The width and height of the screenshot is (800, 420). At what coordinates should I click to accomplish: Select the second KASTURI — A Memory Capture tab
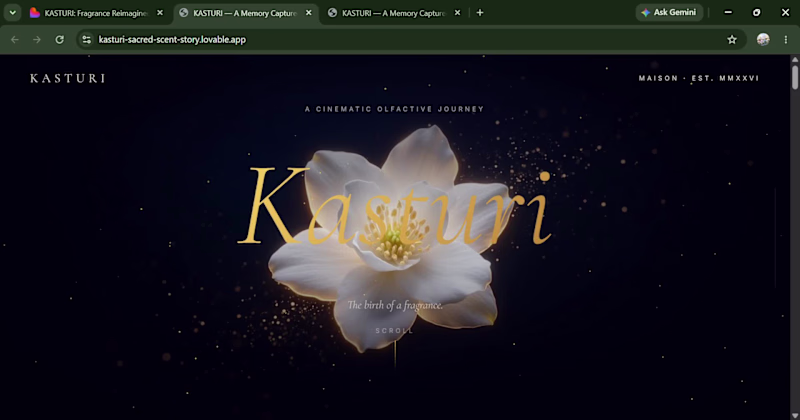[x=245, y=13]
